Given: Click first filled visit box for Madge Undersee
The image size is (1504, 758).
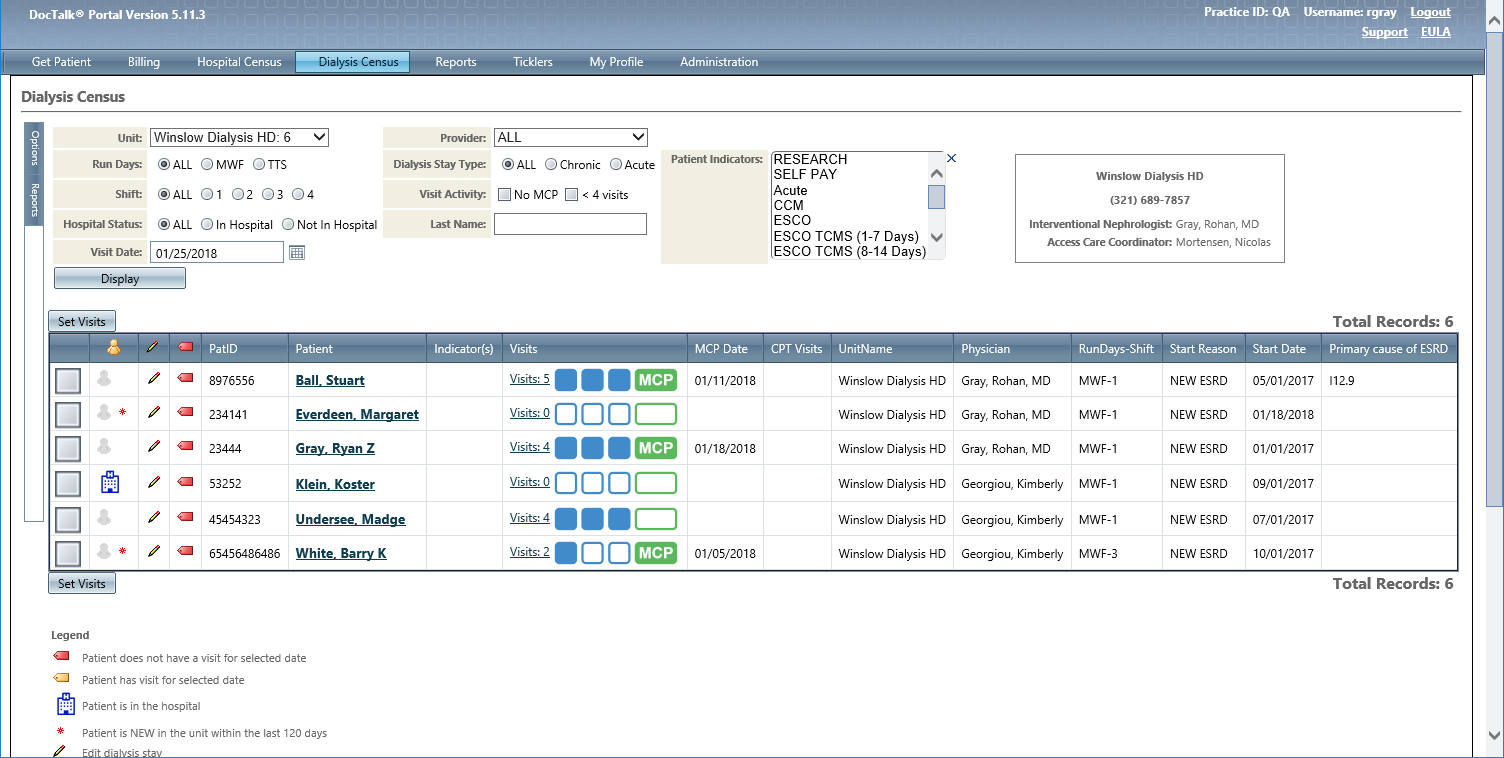Looking at the screenshot, I should [x=566, y=519].
